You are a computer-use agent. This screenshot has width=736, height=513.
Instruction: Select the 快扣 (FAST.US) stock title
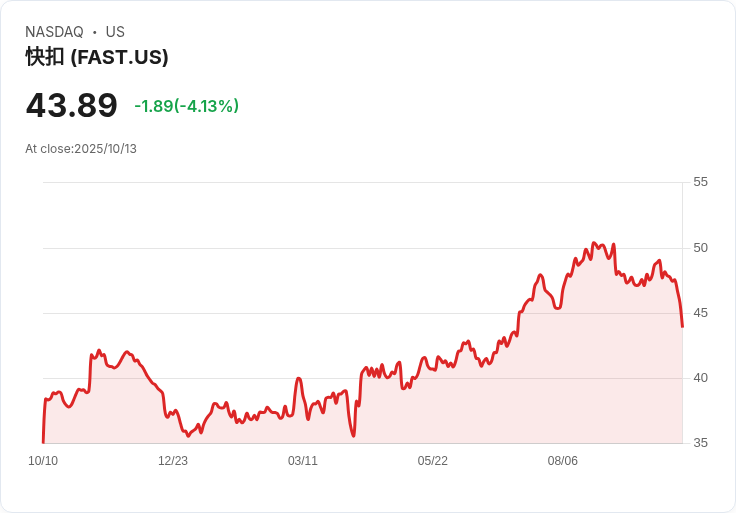pos(97,57)
